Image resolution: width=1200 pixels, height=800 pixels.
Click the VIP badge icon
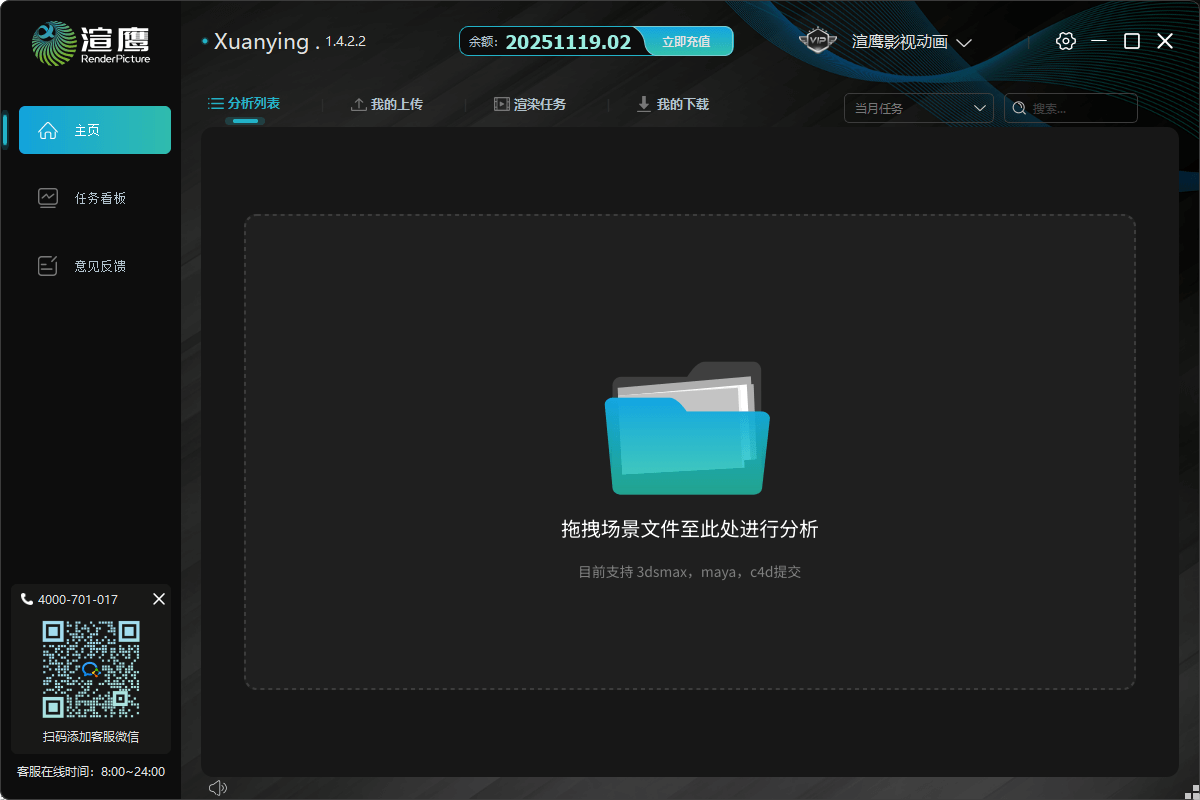(818, 40)
